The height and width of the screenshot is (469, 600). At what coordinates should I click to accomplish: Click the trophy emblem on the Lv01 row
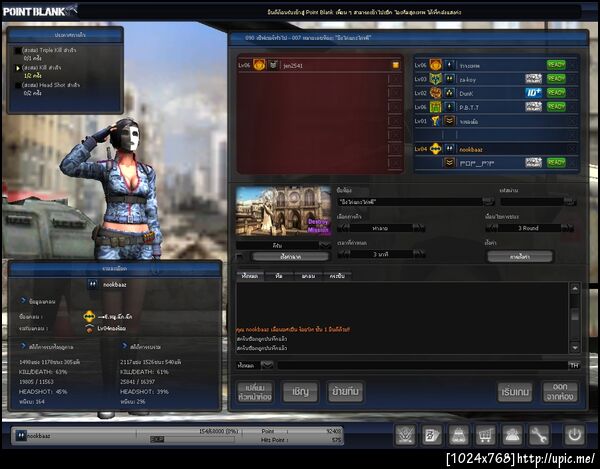tap(435, 121)
